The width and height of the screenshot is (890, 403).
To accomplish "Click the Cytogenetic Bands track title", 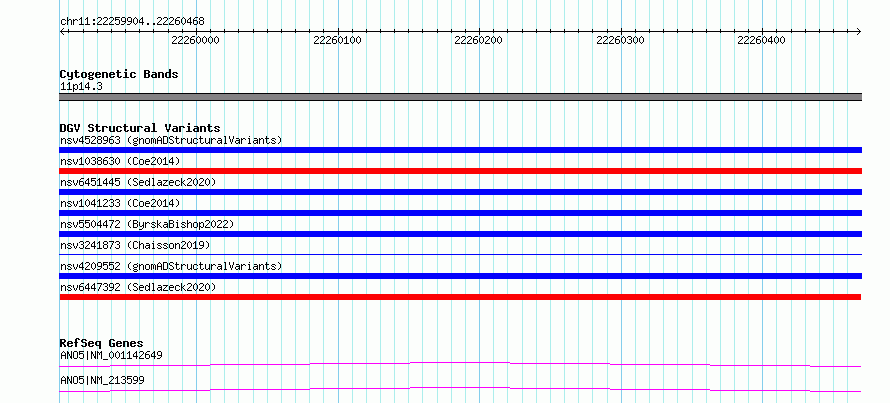I will pyautogui.click(x=119, y=74).
